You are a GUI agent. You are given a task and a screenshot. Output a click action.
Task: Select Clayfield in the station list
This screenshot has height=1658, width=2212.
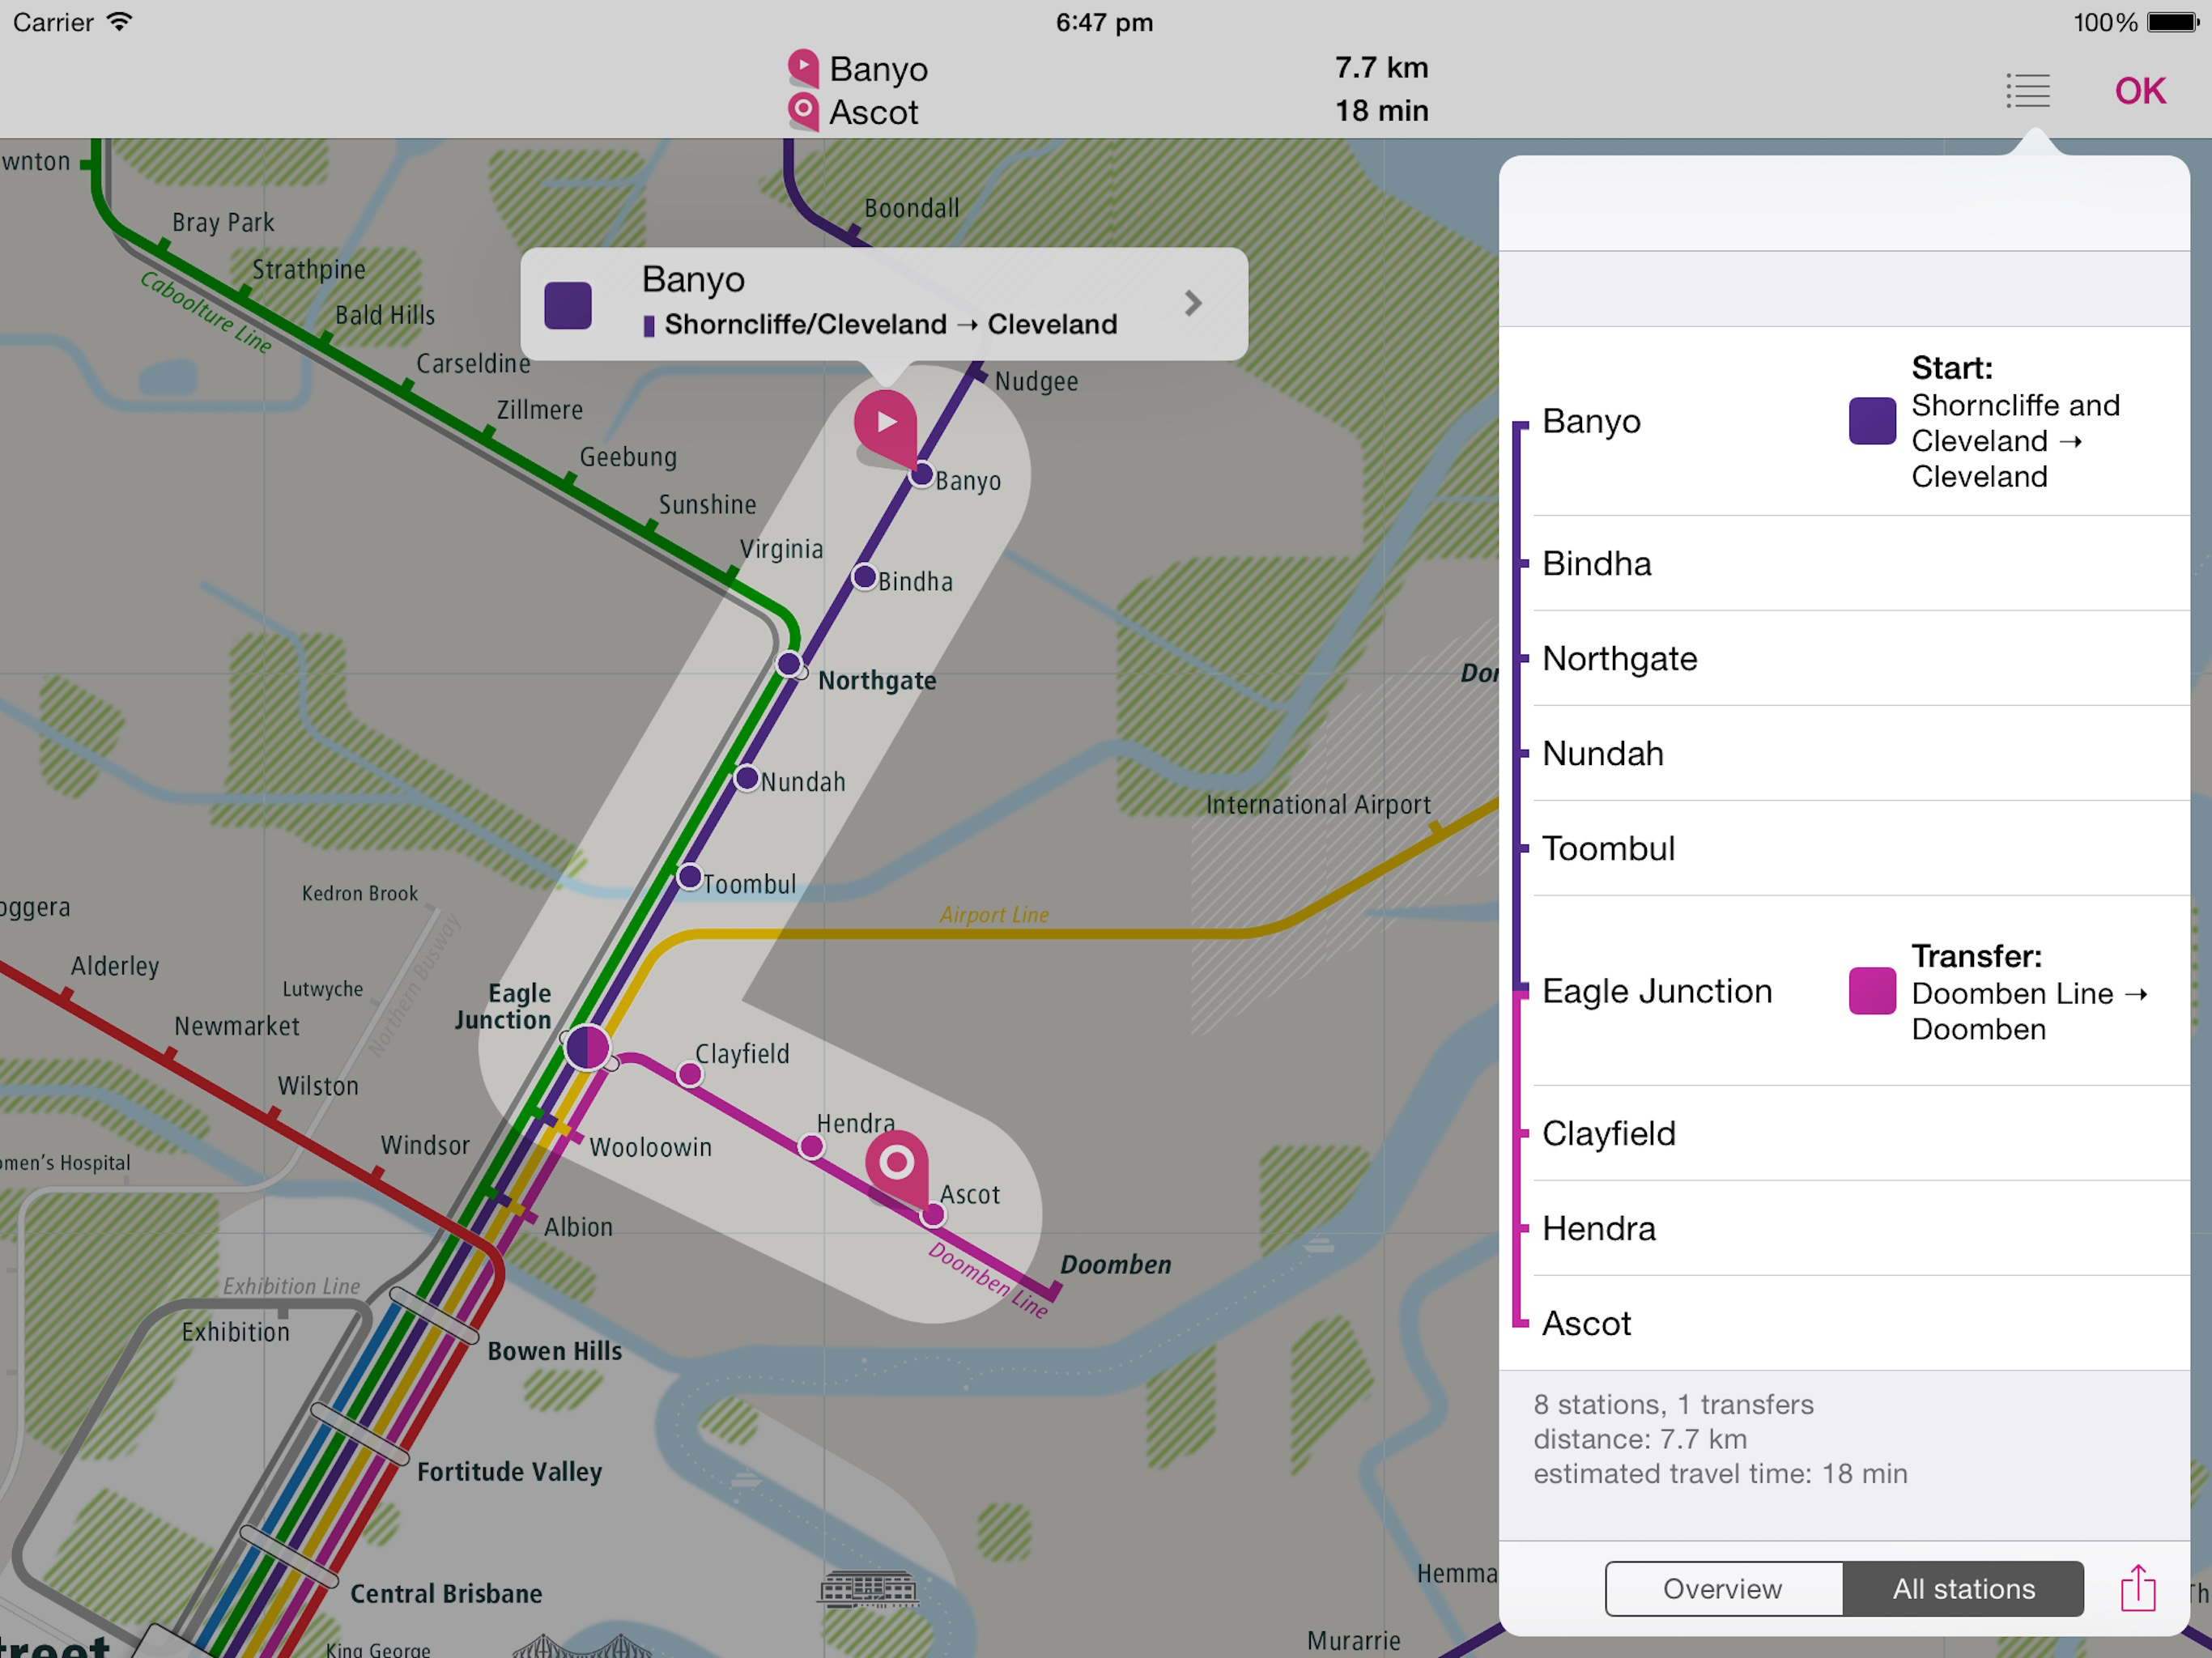click(1608, 1133)
